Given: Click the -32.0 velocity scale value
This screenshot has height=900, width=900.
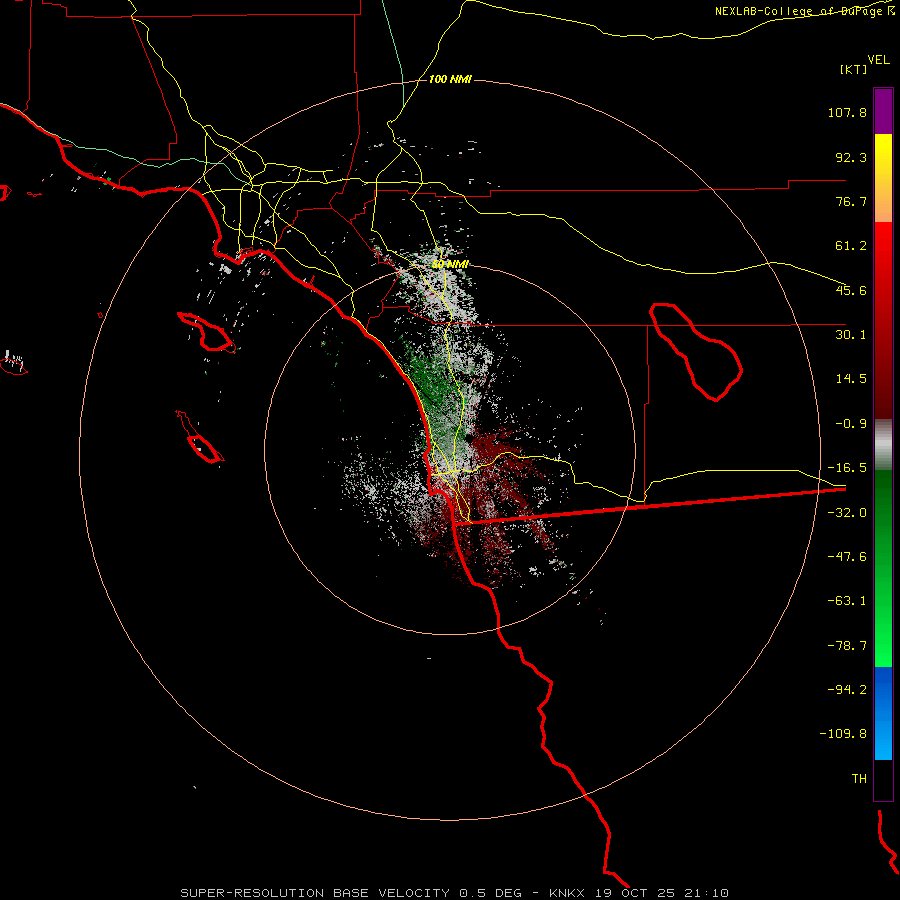Looking at the screenshot, I should [x=847, y=513].
